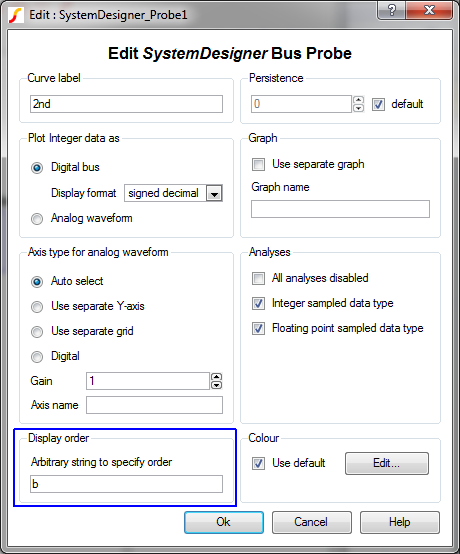Screen dimensions: 460x554
Task: Decrease Persistence value with down arrow
Action: click(x=358, y=108)
